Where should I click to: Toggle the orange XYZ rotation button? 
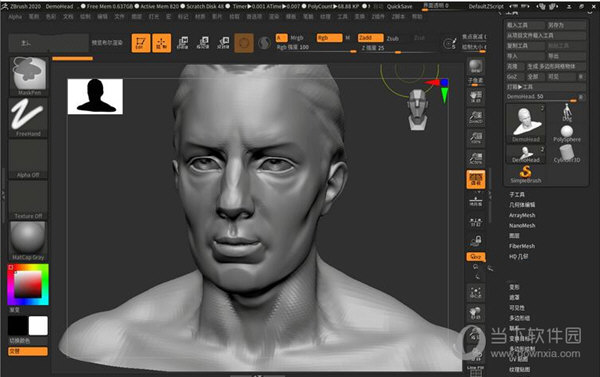click(x=476, y=256)
